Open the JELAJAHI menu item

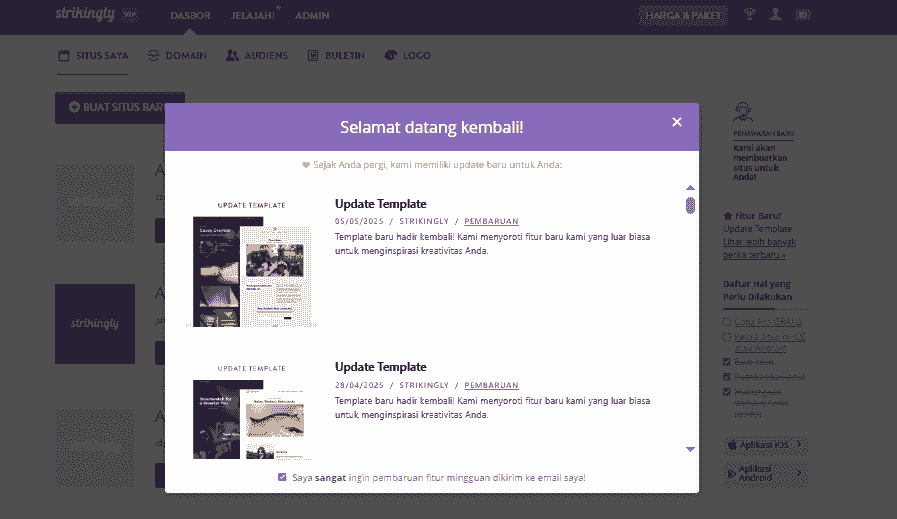253,15
